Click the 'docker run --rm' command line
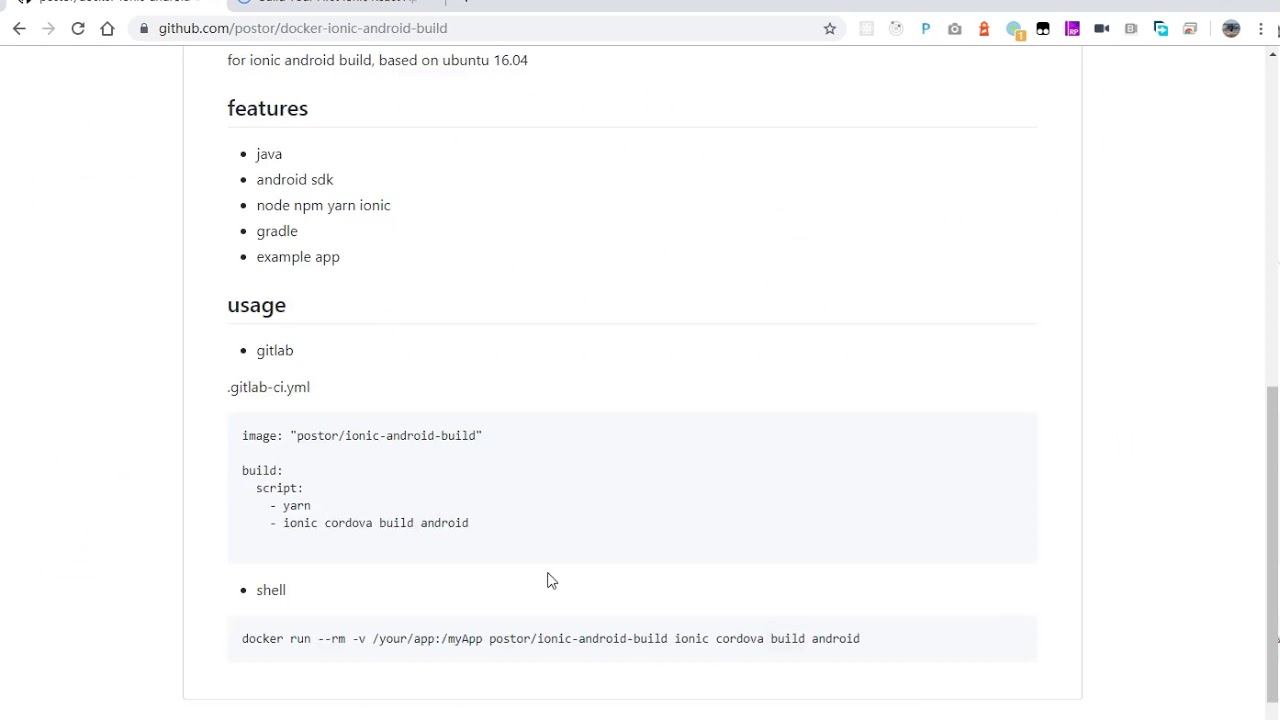Screen dimensions: 1280x720 pos(551,639)
